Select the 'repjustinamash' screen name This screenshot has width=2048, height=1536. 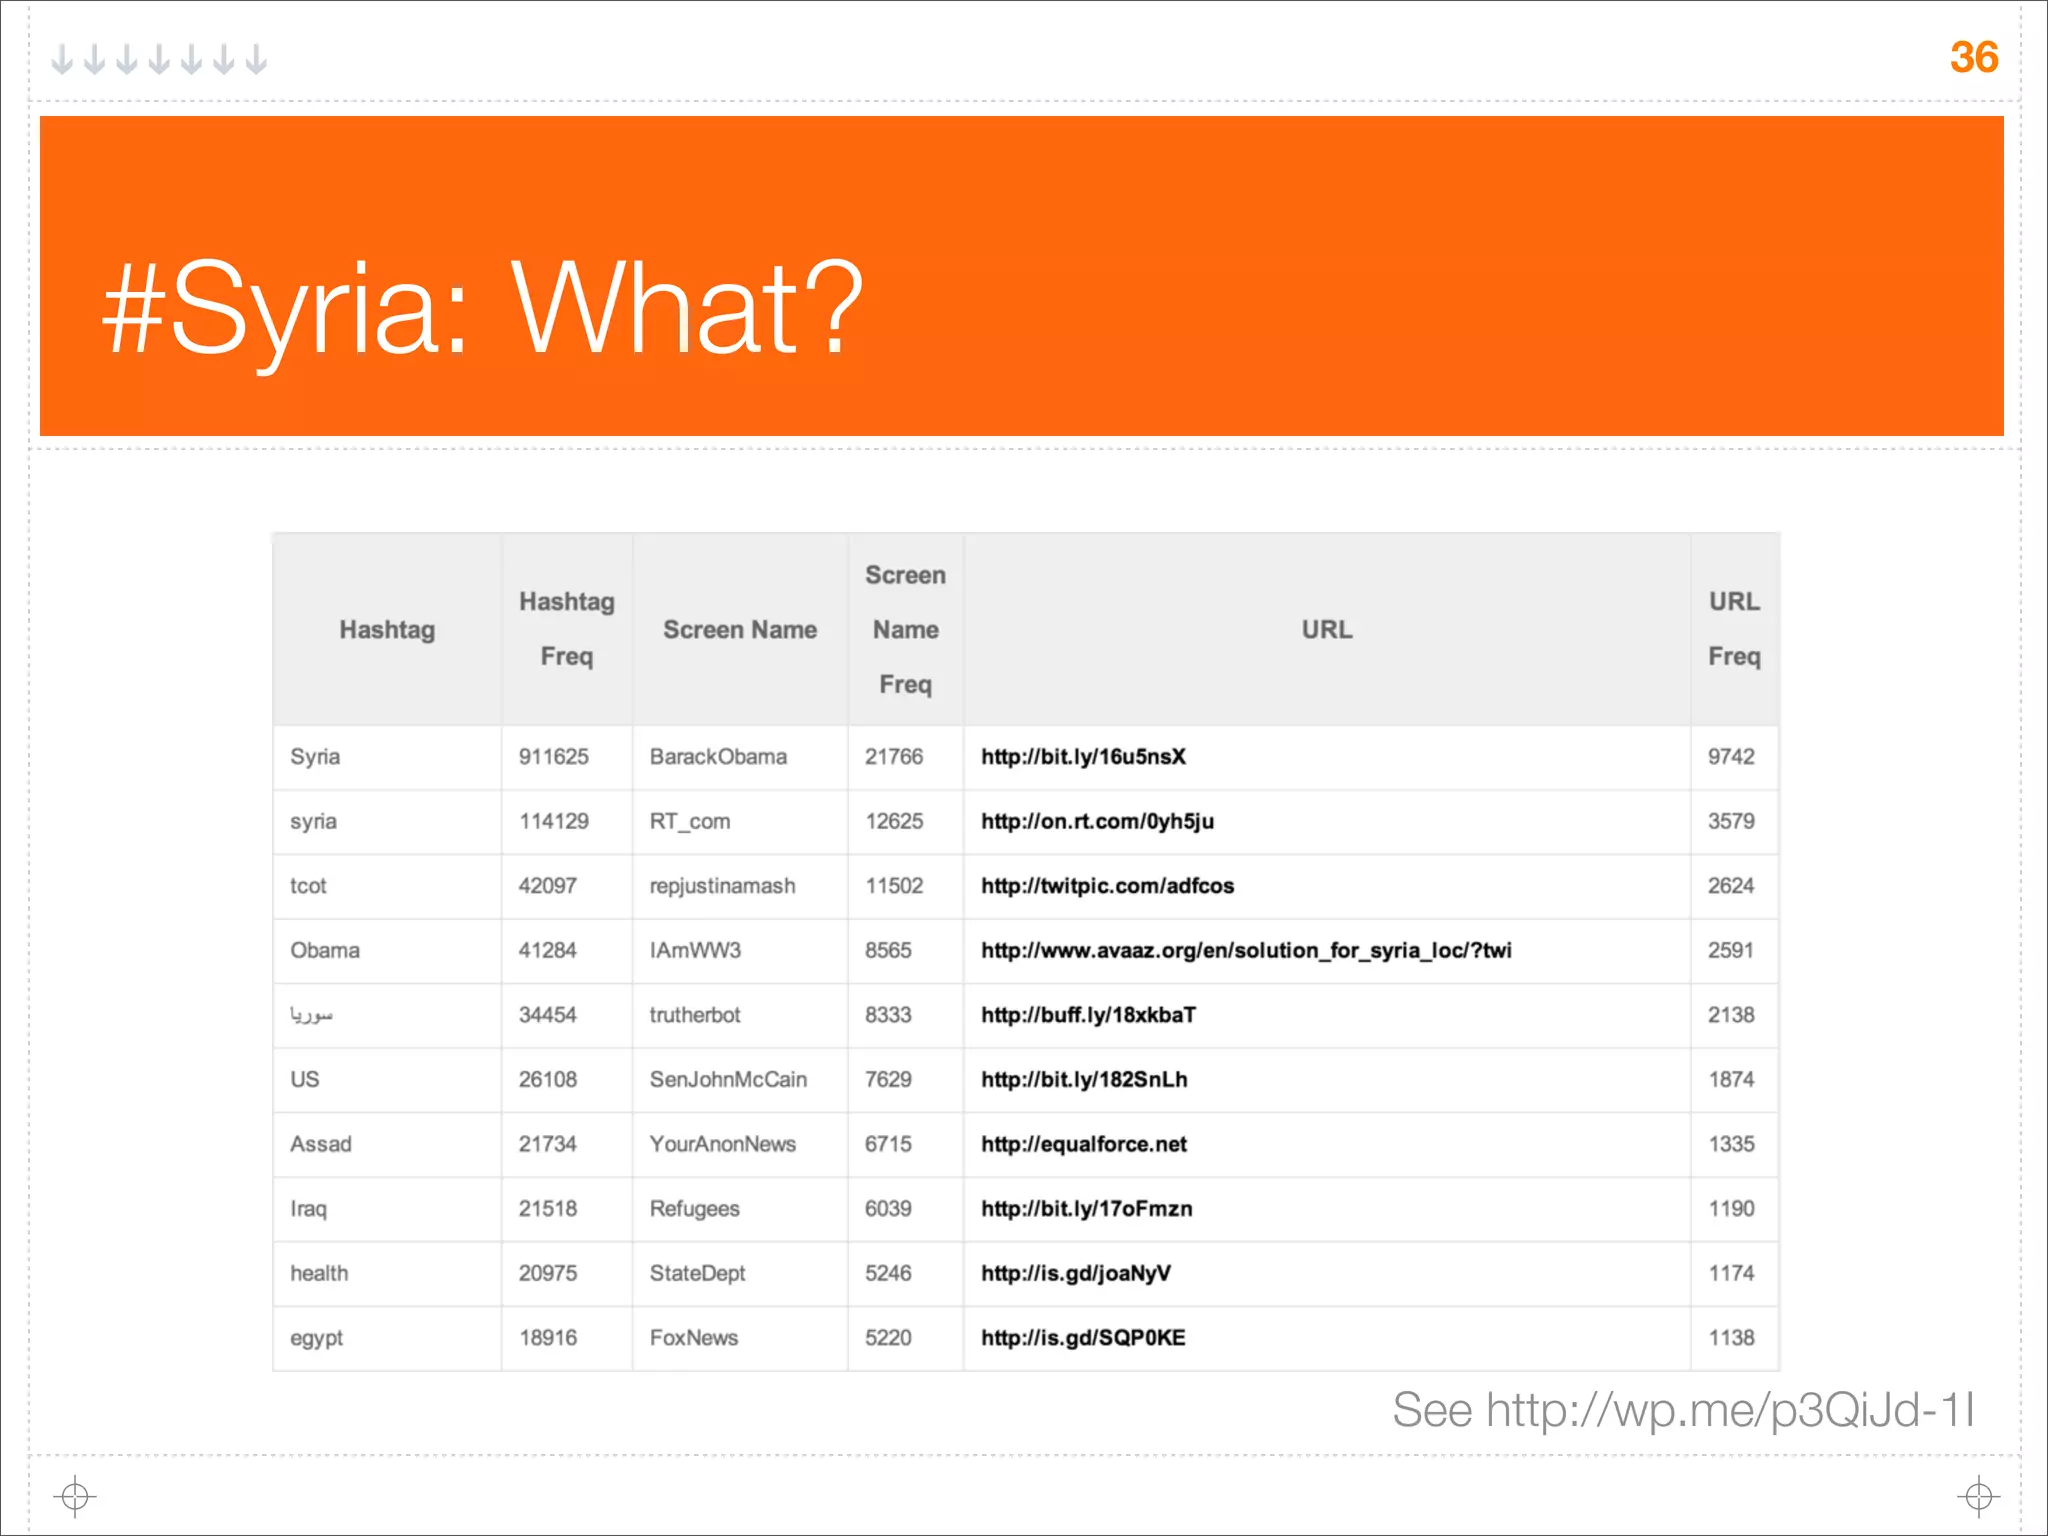point(722,886)
